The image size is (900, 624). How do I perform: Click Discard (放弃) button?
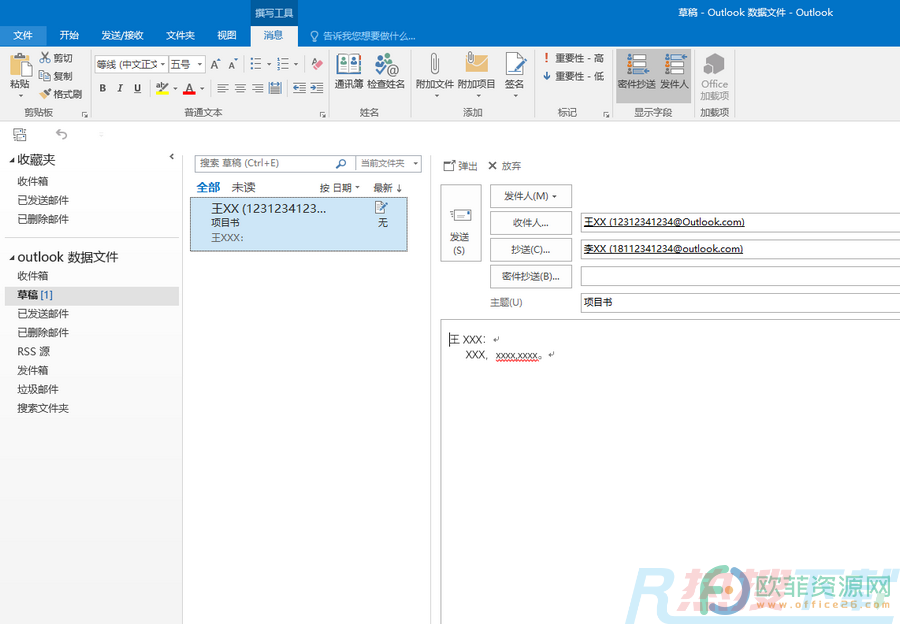tap(505, 166)
